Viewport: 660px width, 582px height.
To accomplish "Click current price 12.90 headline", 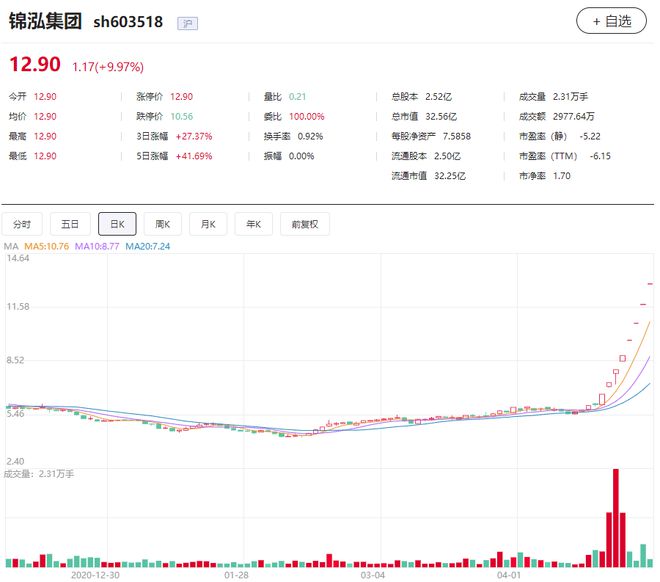I will [35, 64].
